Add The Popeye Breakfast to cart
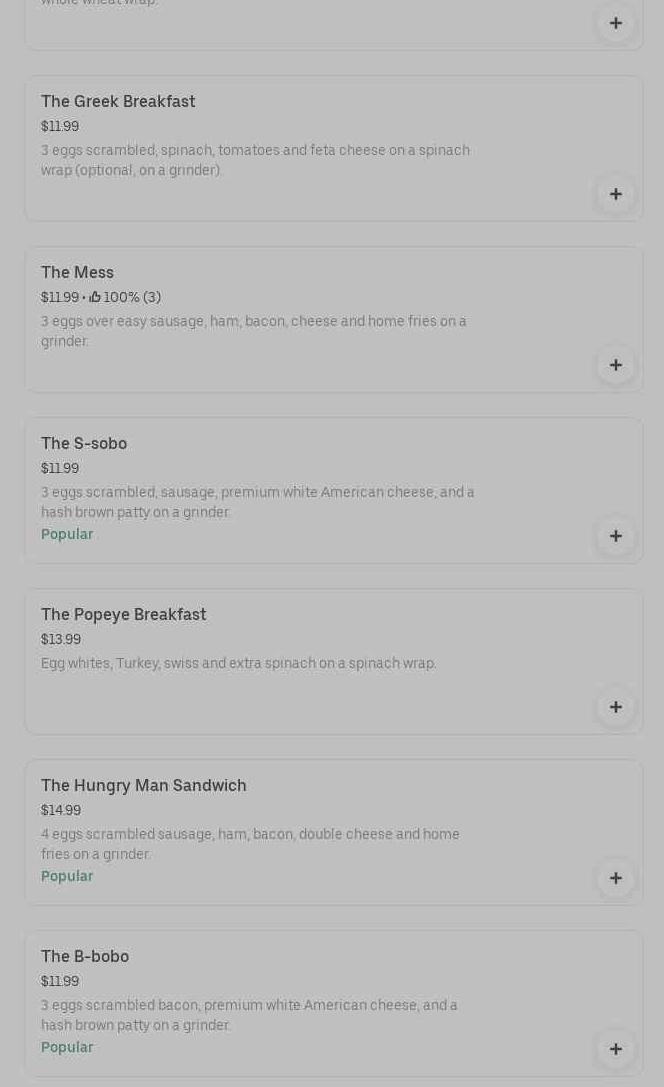Image resolution: width=664 pixels, height=1087 pixels. [x=615, y=707]
